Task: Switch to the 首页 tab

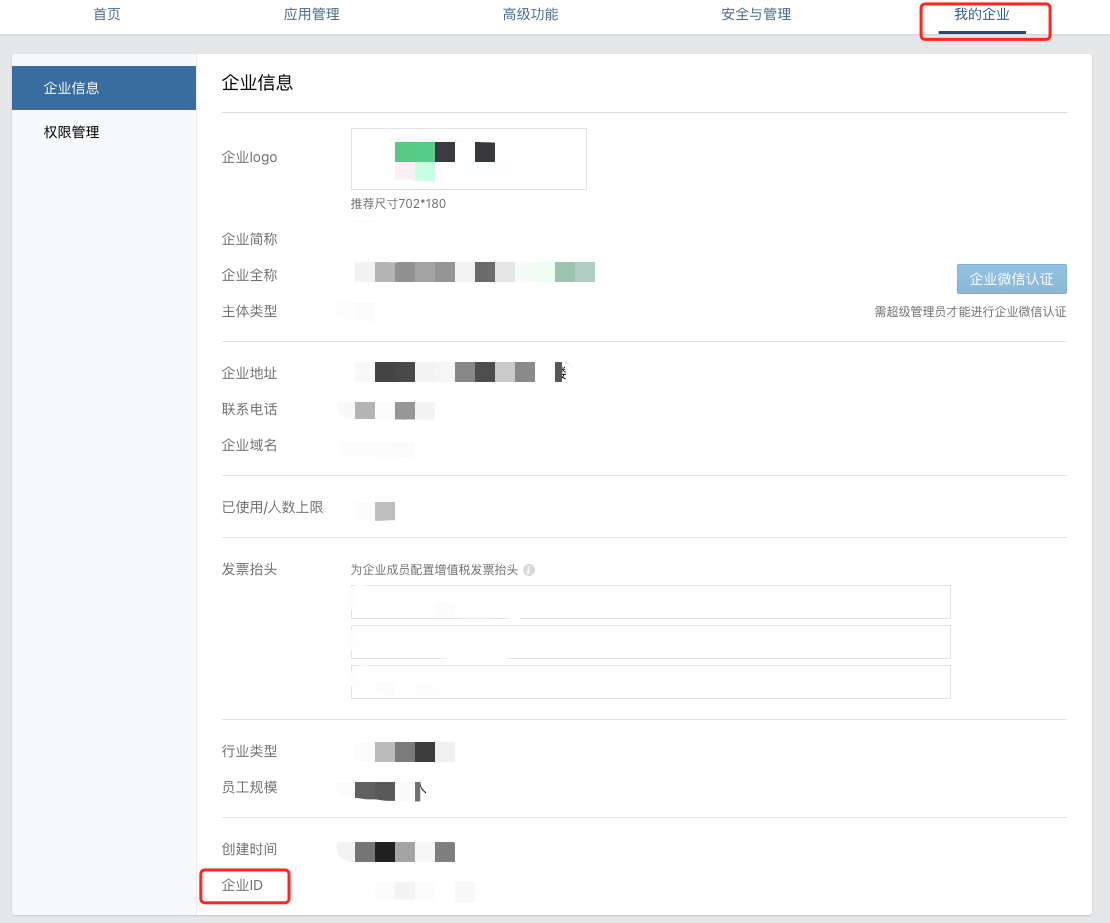Action: click(x=106, y=15)
